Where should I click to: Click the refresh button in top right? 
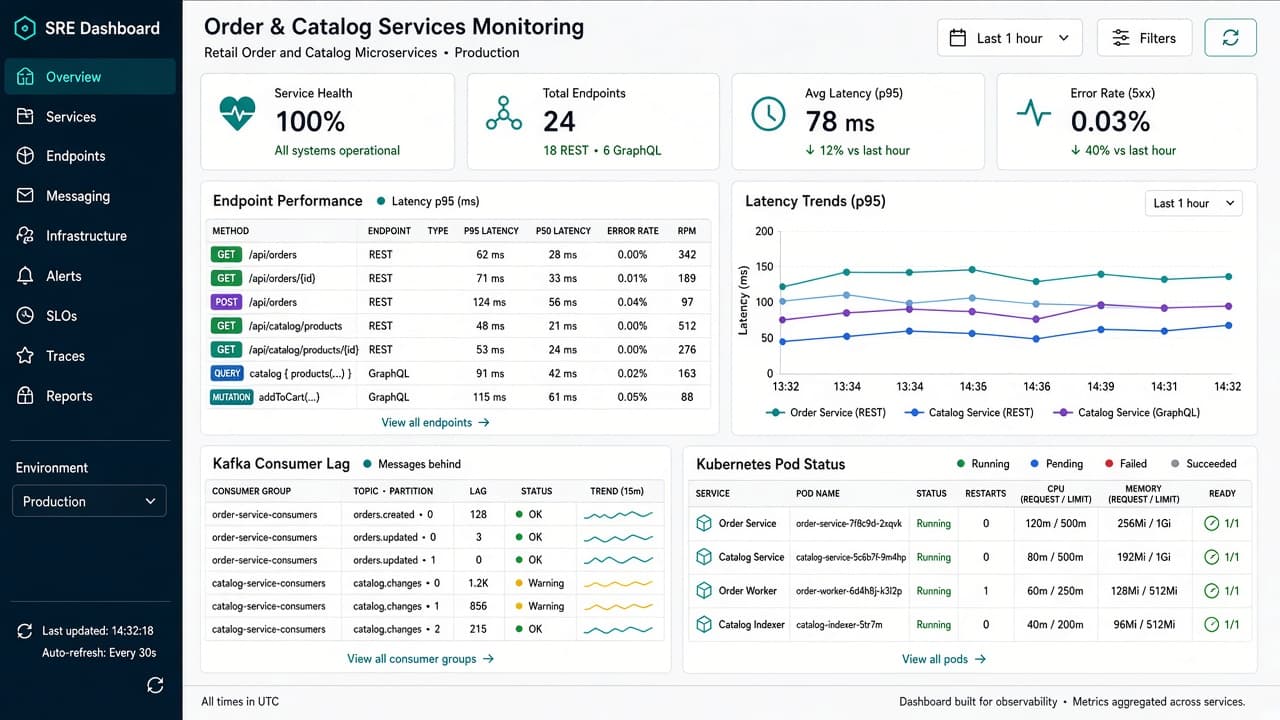click(x=1230, y=38)
